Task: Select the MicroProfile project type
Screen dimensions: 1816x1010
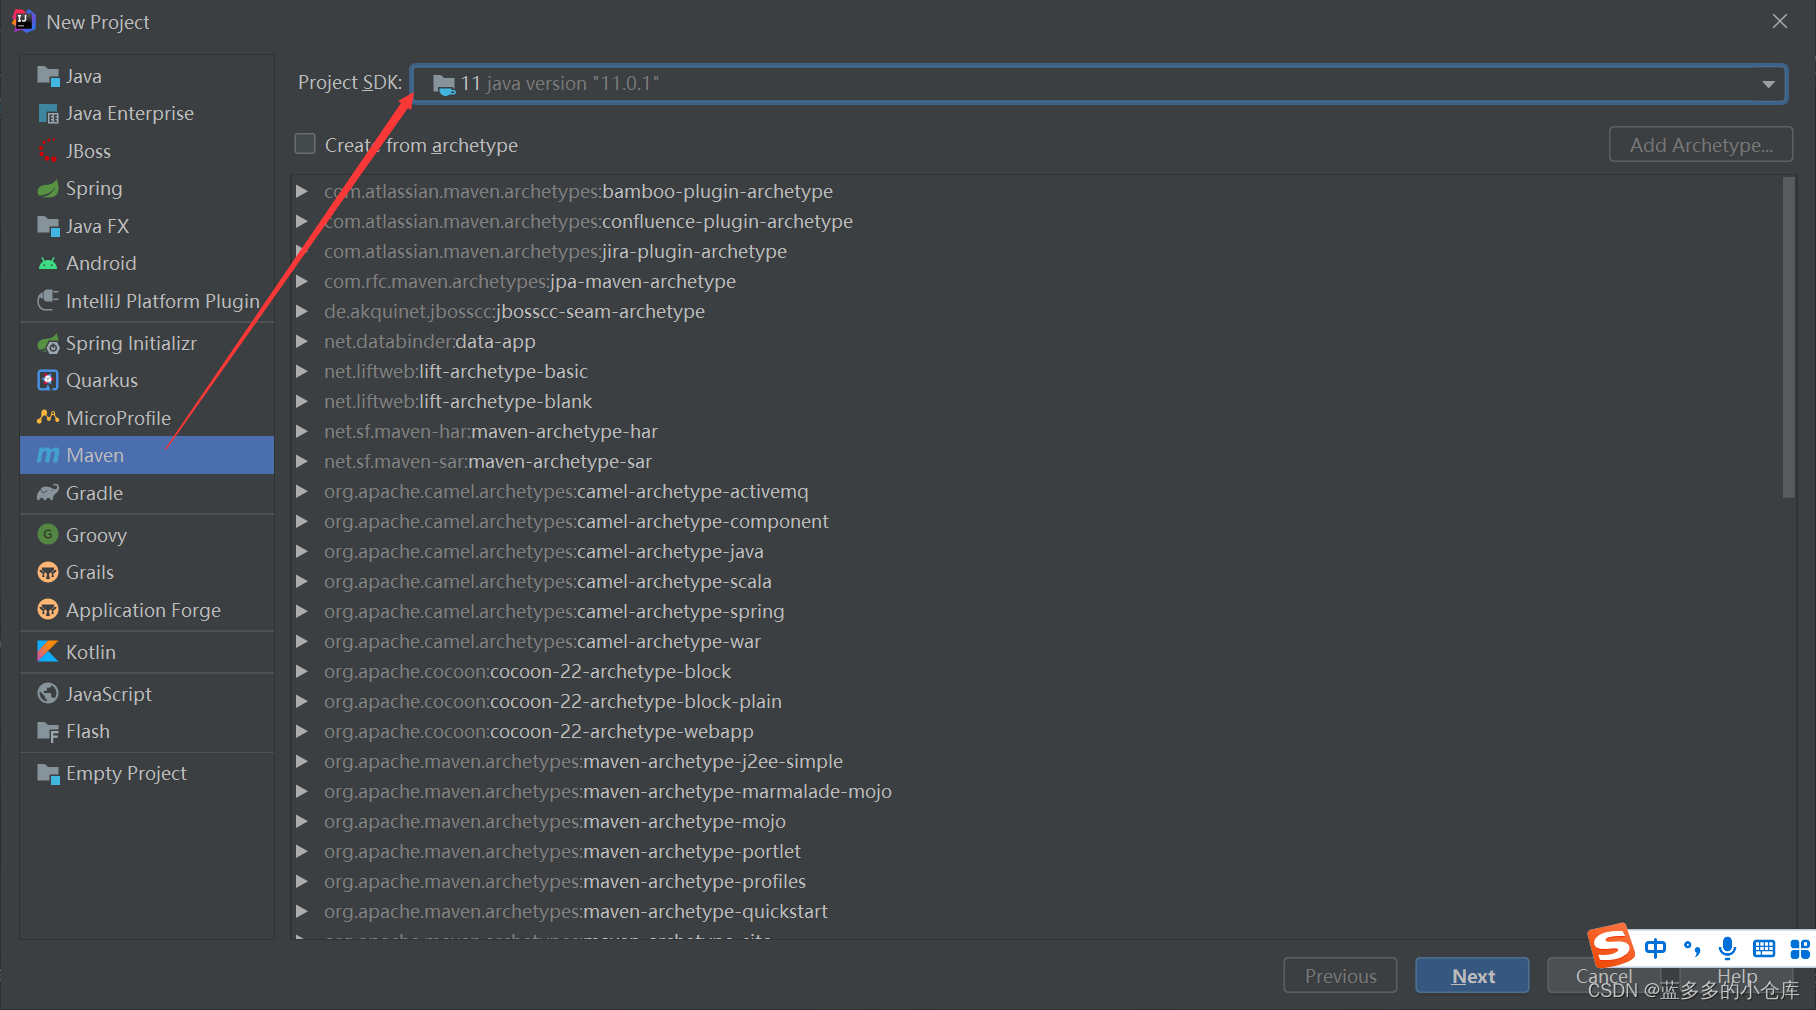Action: pos(118,418)
